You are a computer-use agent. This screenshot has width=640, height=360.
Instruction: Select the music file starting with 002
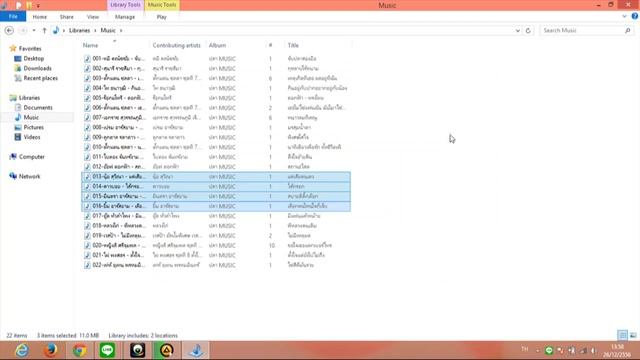pos(216,69)
